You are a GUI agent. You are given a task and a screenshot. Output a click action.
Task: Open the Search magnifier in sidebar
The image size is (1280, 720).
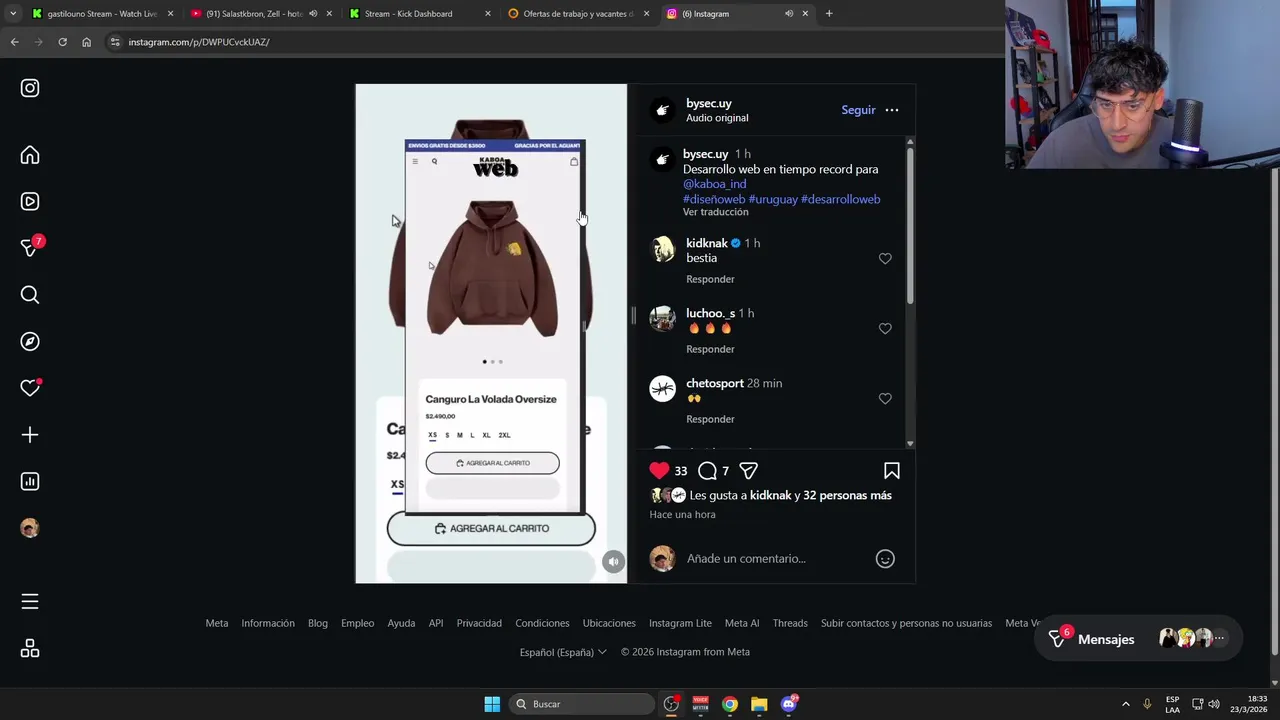click(x=30, y=294)
